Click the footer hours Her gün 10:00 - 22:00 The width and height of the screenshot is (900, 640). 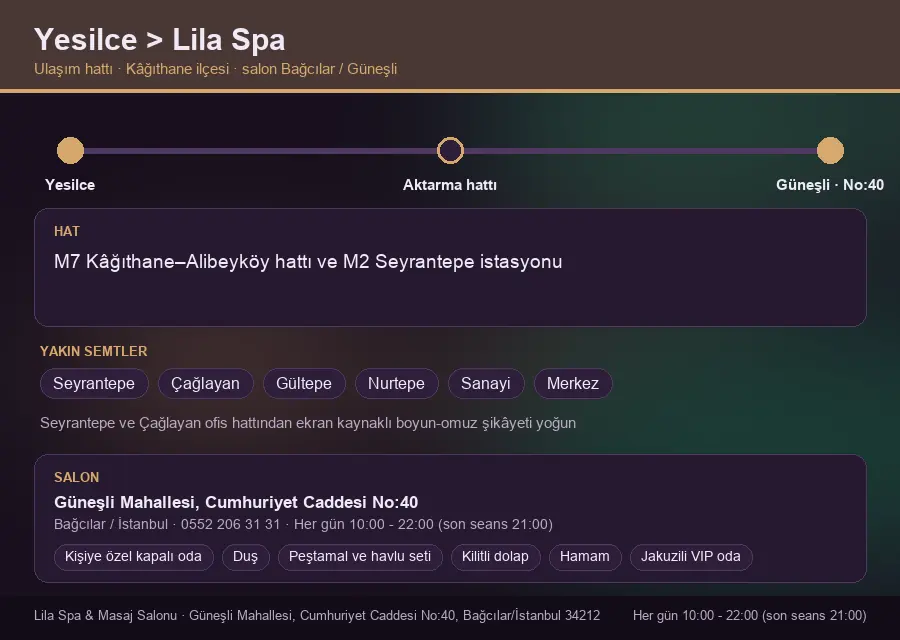[750, 616]
